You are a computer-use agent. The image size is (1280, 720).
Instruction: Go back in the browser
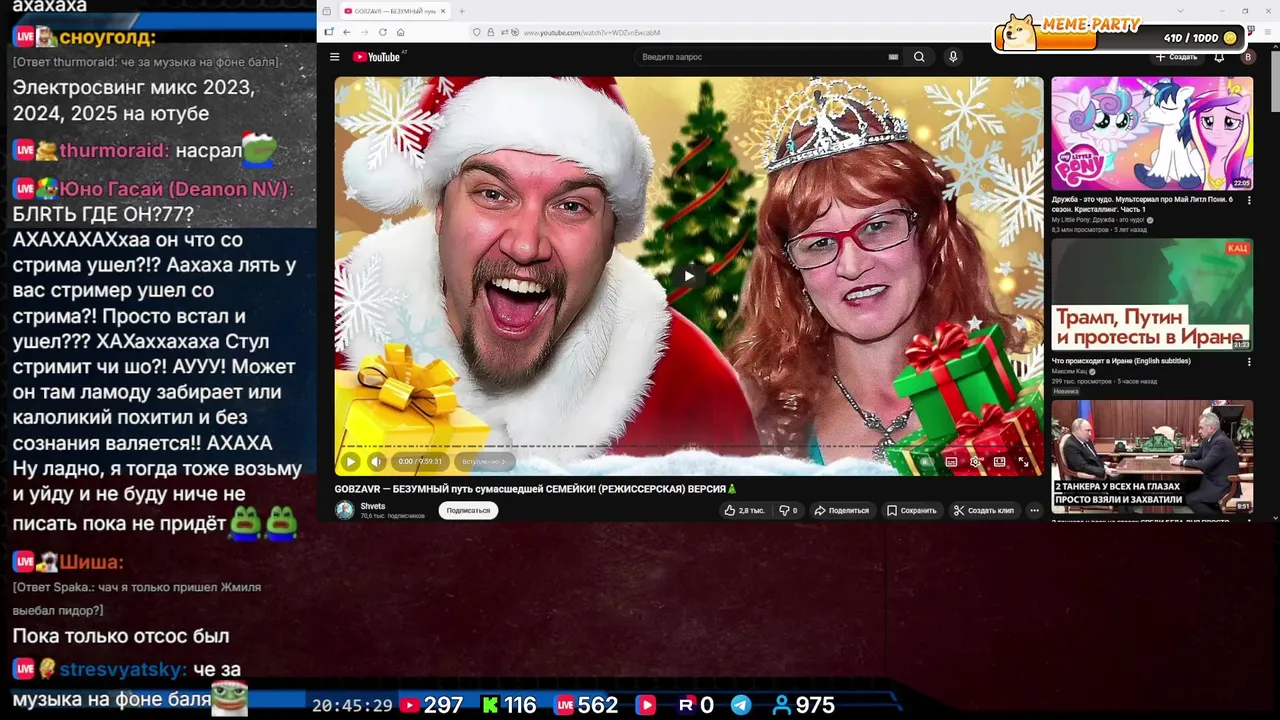tap(347, 32)
